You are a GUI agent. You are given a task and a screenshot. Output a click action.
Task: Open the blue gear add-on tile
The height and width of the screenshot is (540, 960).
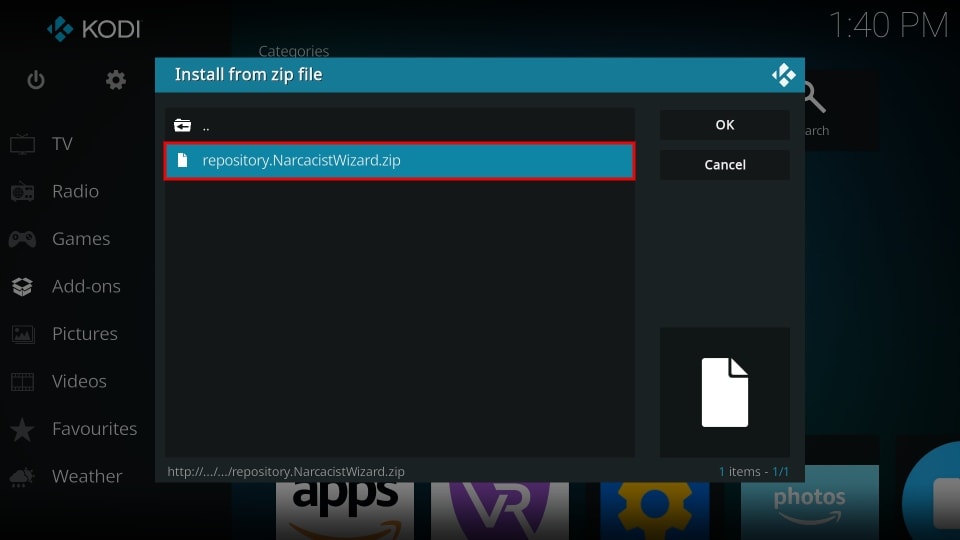point(654,511)
